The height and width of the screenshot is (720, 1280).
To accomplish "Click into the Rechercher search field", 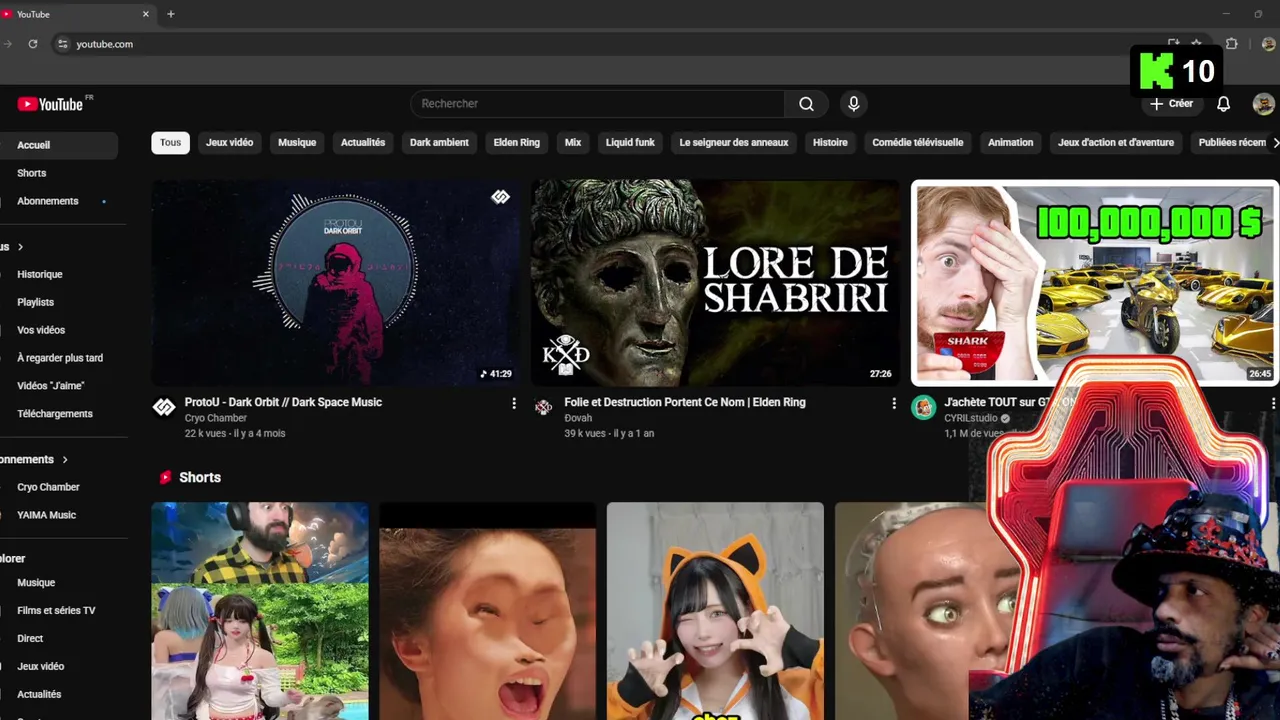I will click(x=598, y=104).
